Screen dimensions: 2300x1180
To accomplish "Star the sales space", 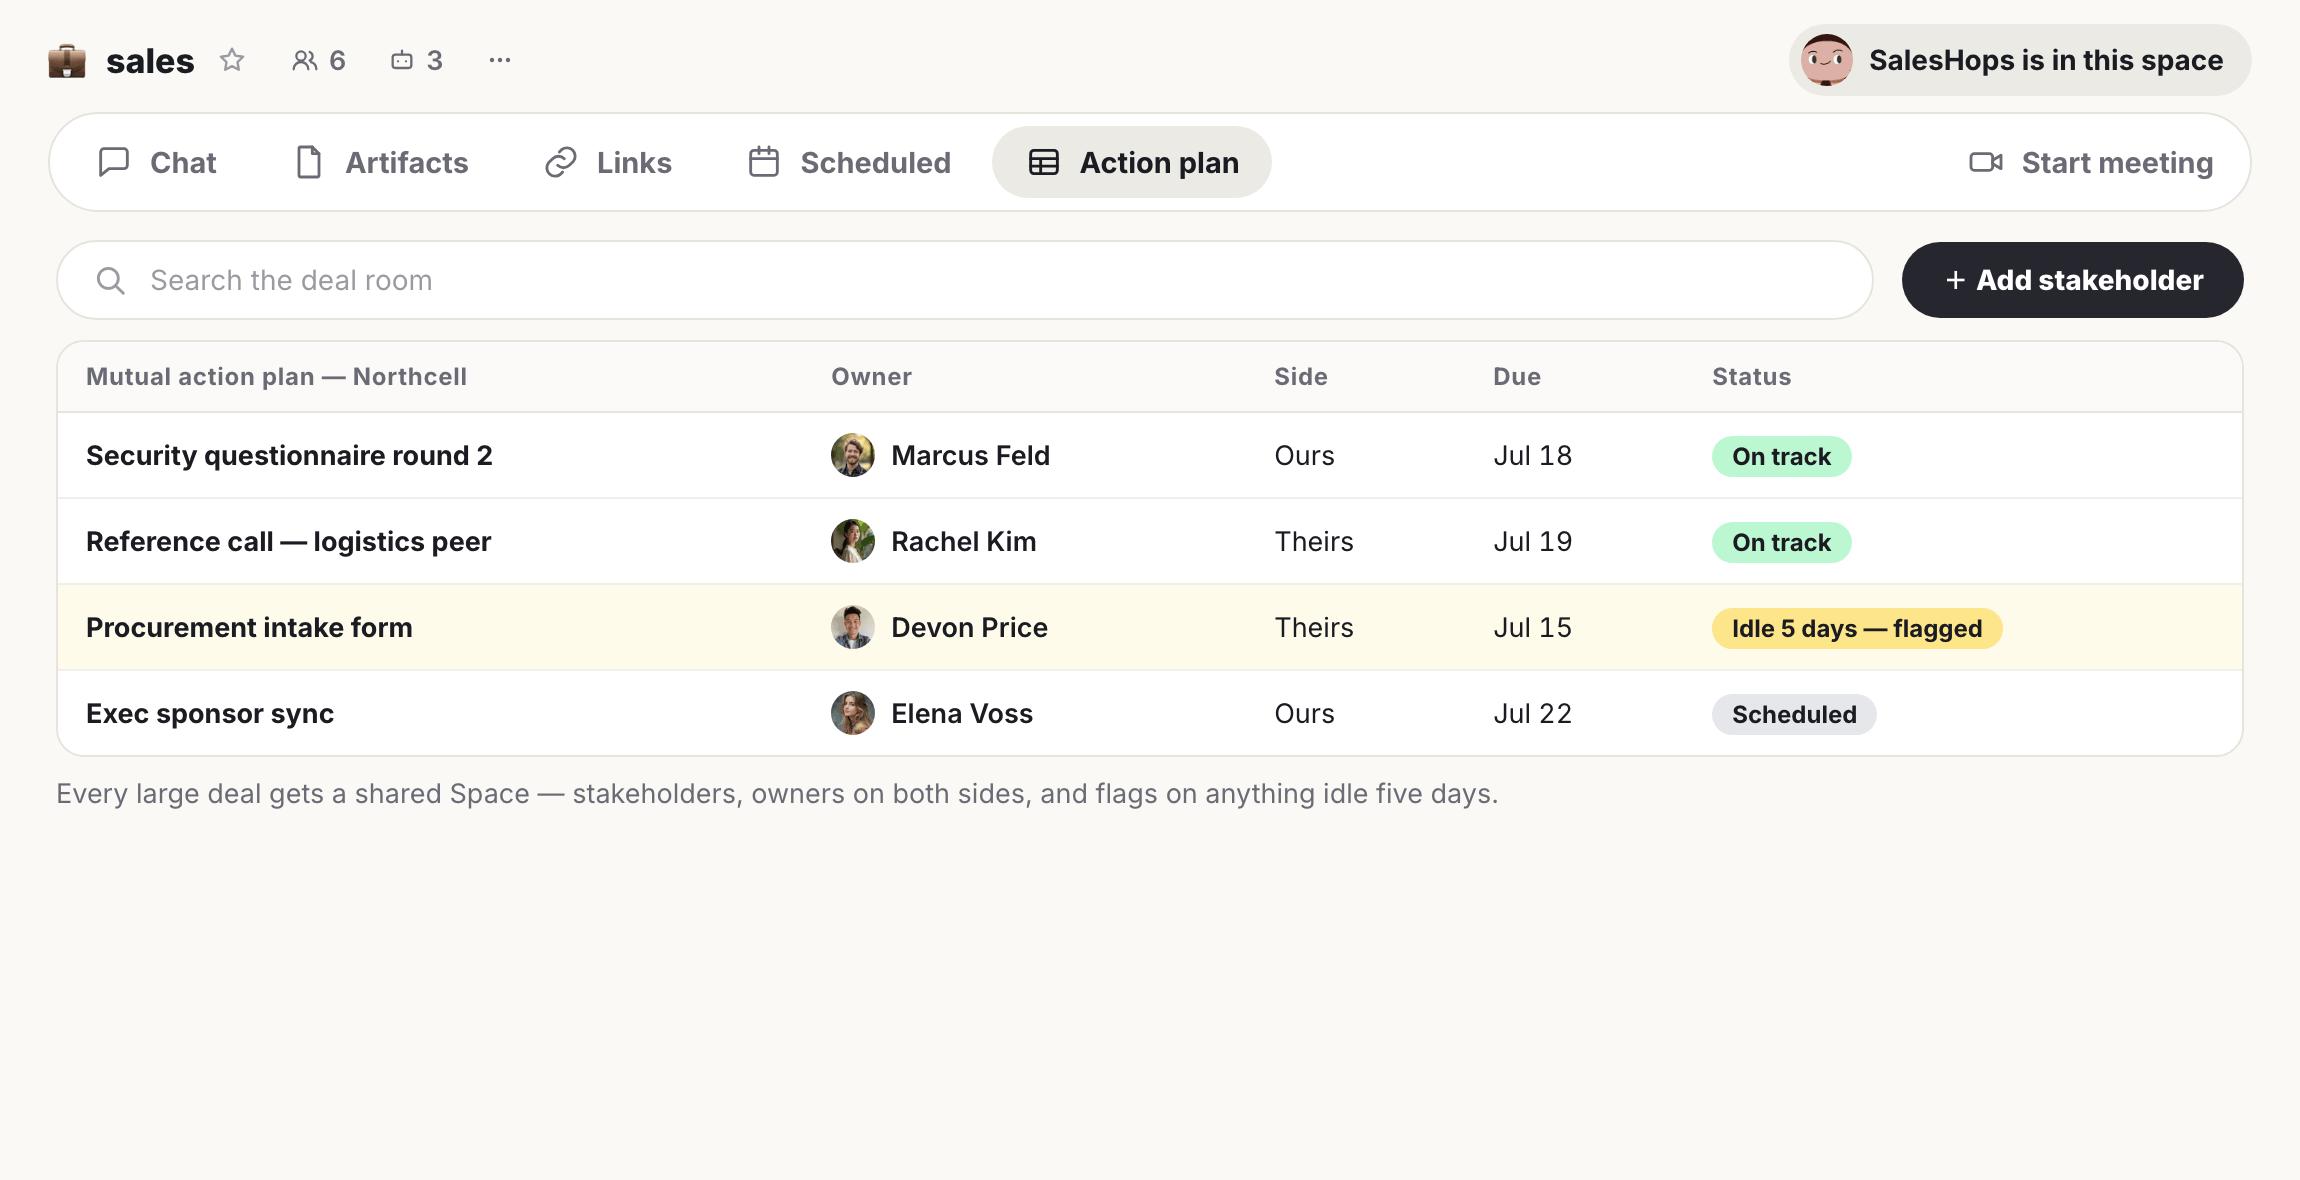I will 232,60.
